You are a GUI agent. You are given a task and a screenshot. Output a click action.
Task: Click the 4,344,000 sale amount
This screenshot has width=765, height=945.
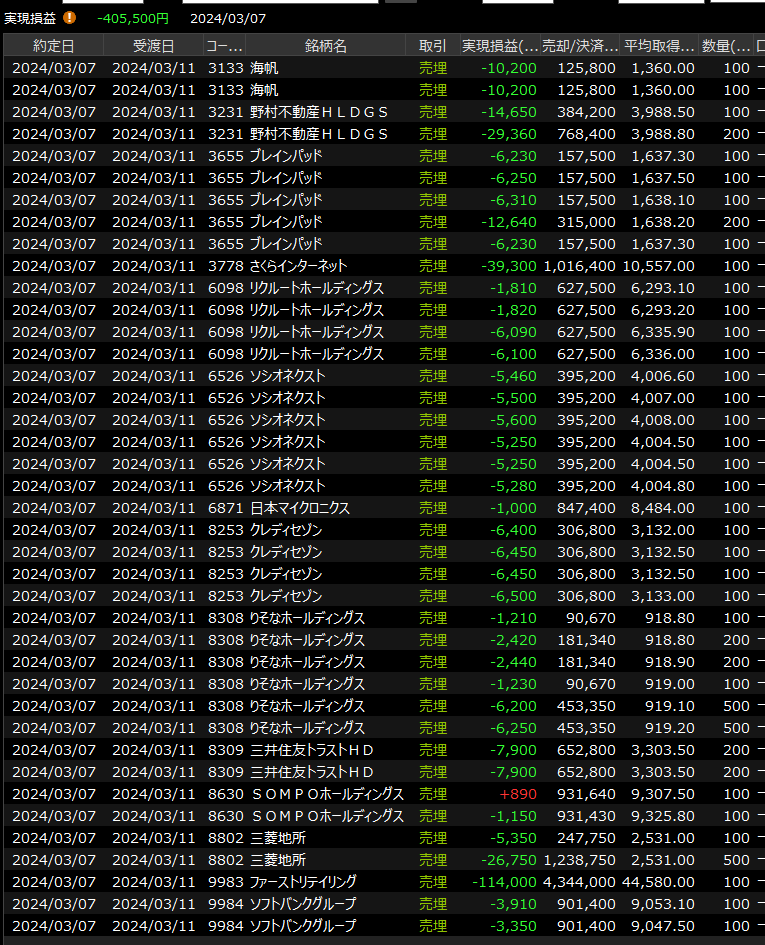(579, 882)
